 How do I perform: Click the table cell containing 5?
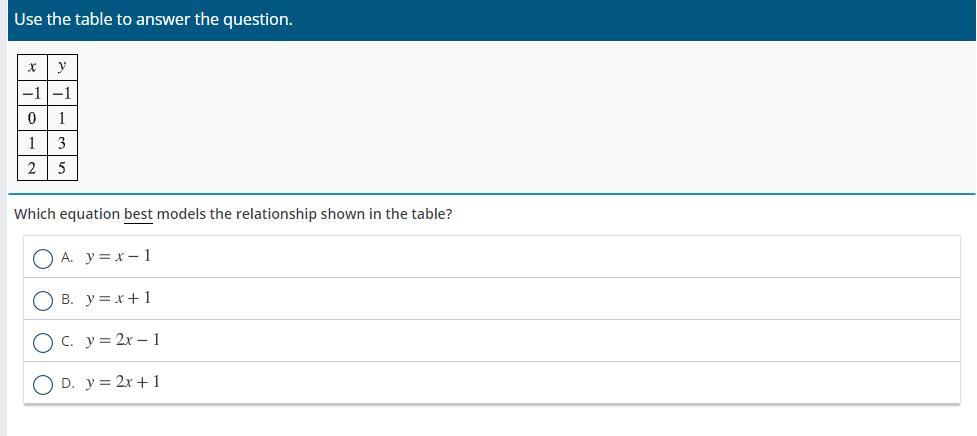62,168
